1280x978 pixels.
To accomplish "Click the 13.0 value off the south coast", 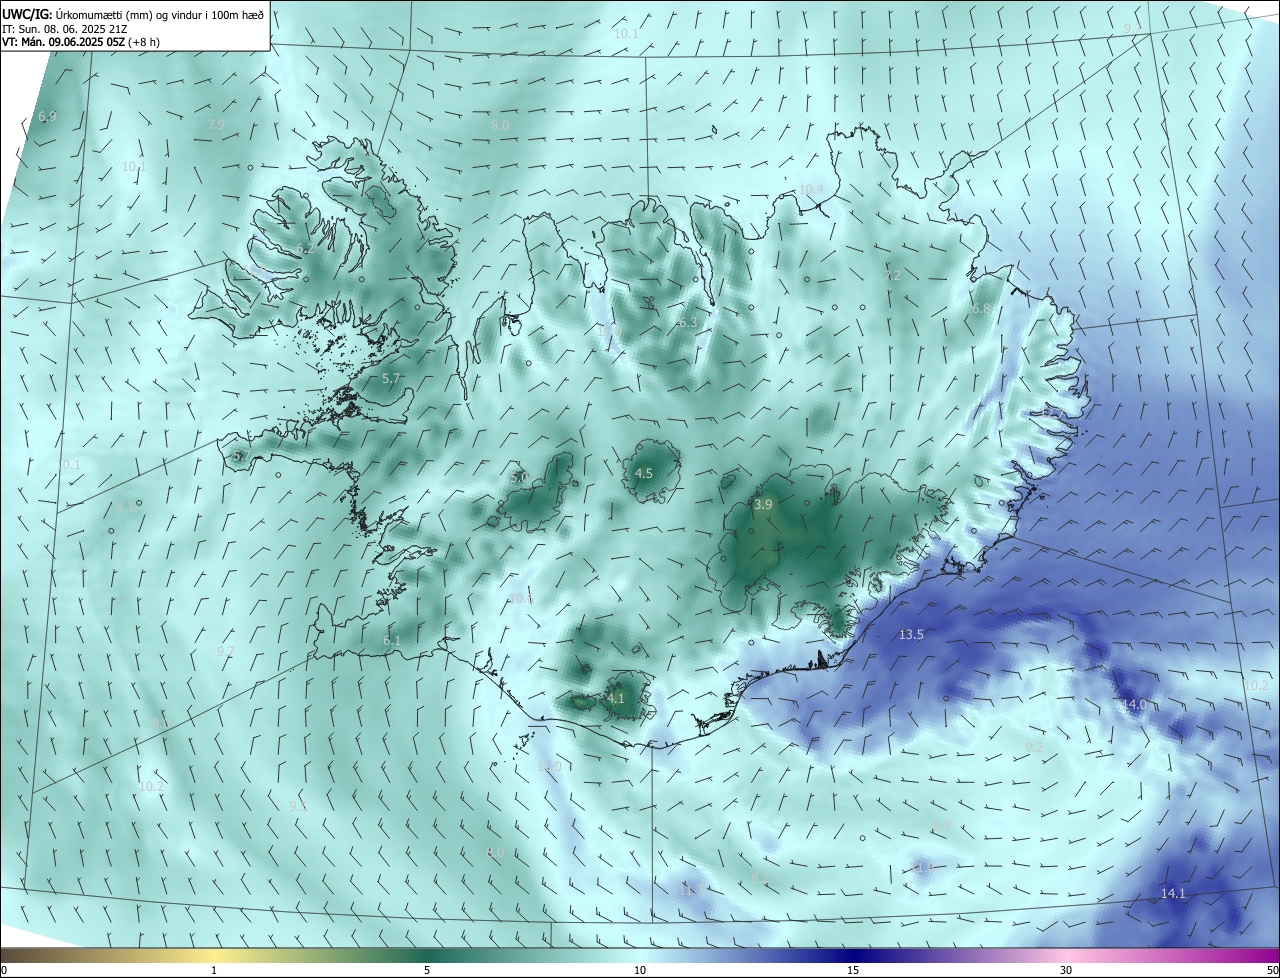I will 549,767.
